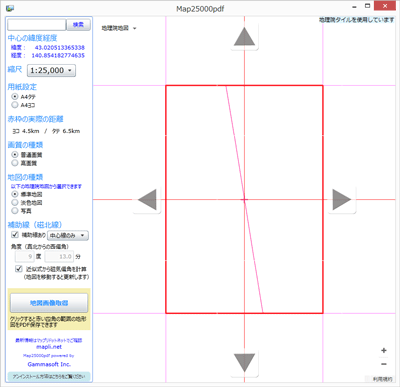The width and height of the screenshot is (400, 387).
Task: Pan the map up with the up arrow
Action: pos(244,37)
